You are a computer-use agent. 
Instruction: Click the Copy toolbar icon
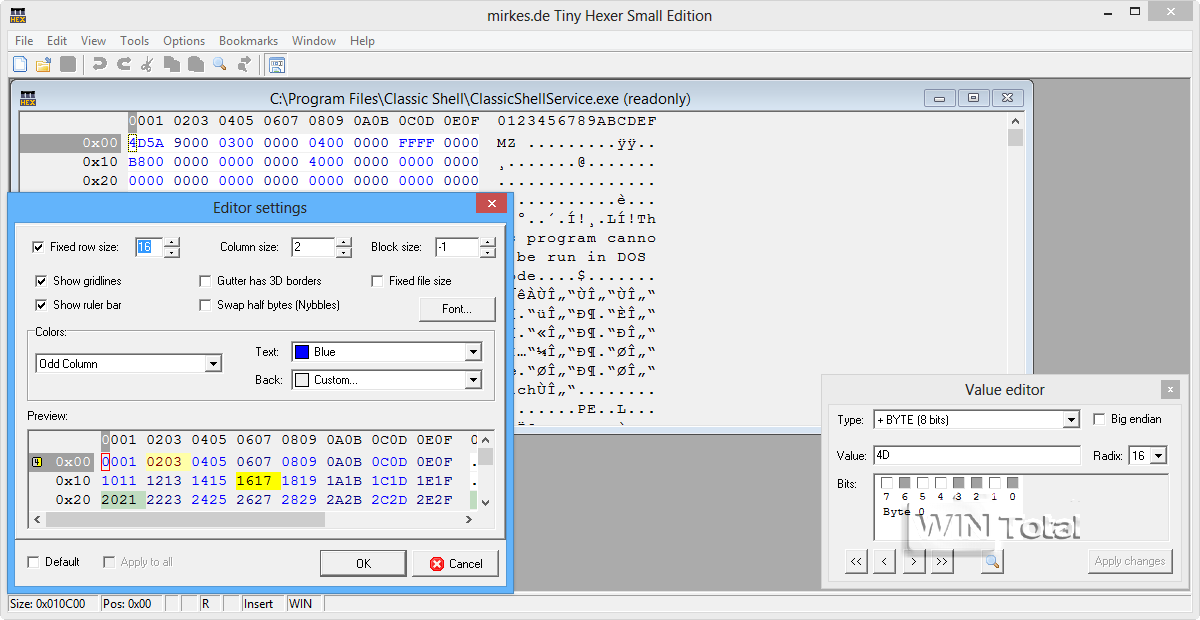[171, 65]
